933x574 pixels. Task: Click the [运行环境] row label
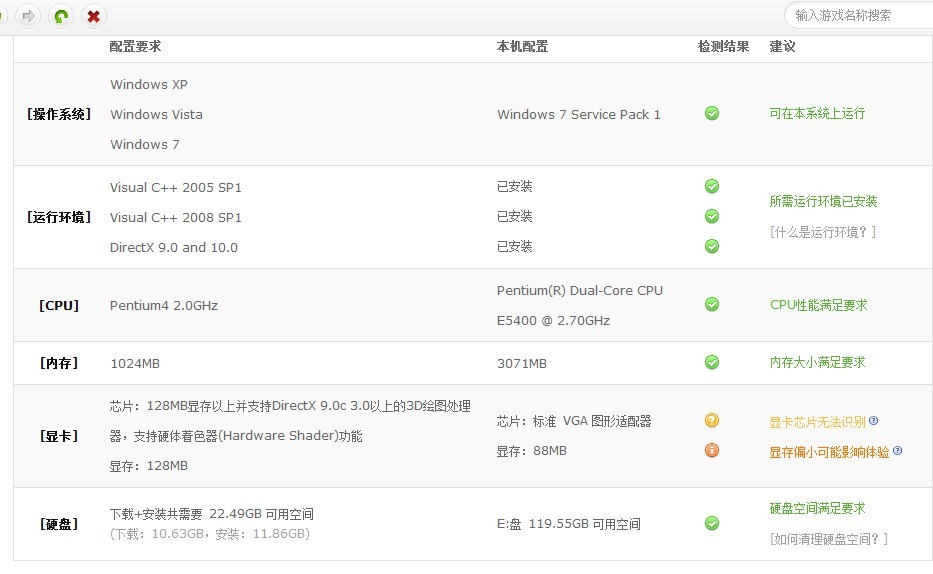coord(59,217)
